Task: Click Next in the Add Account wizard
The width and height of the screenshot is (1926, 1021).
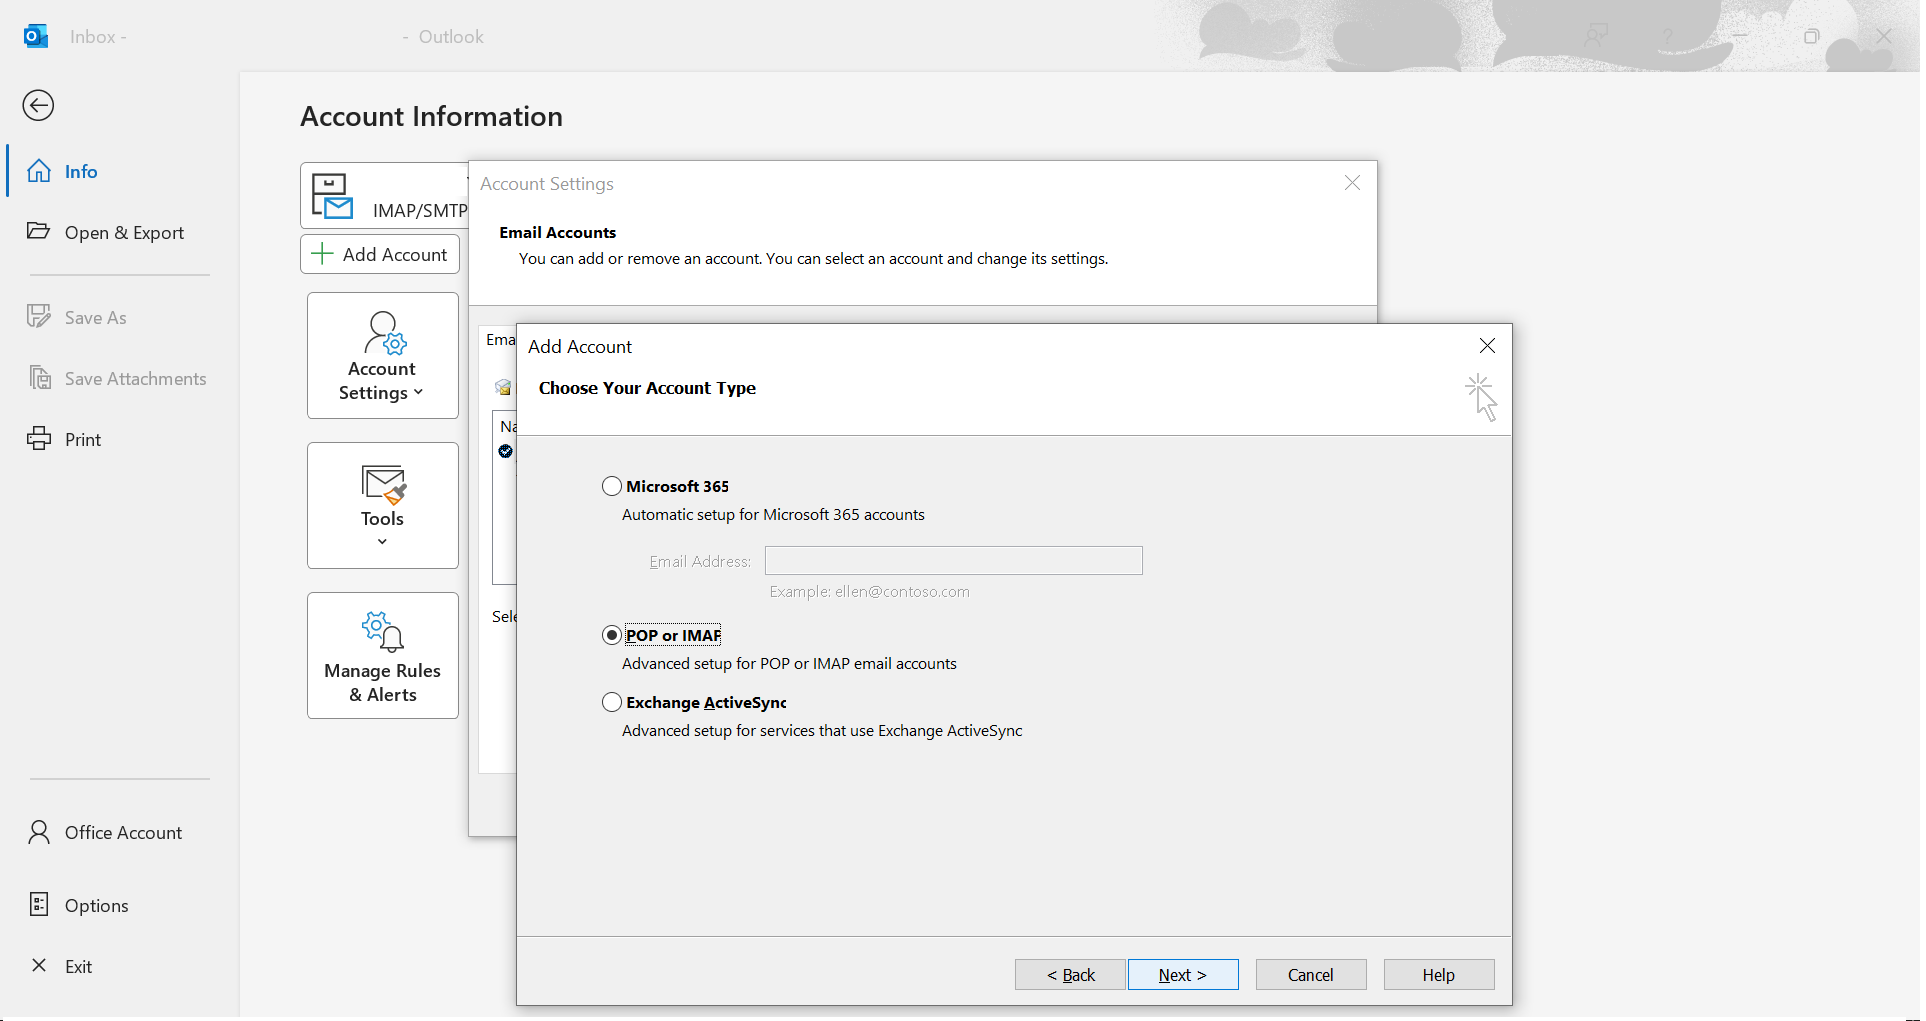Action: 1183,975
